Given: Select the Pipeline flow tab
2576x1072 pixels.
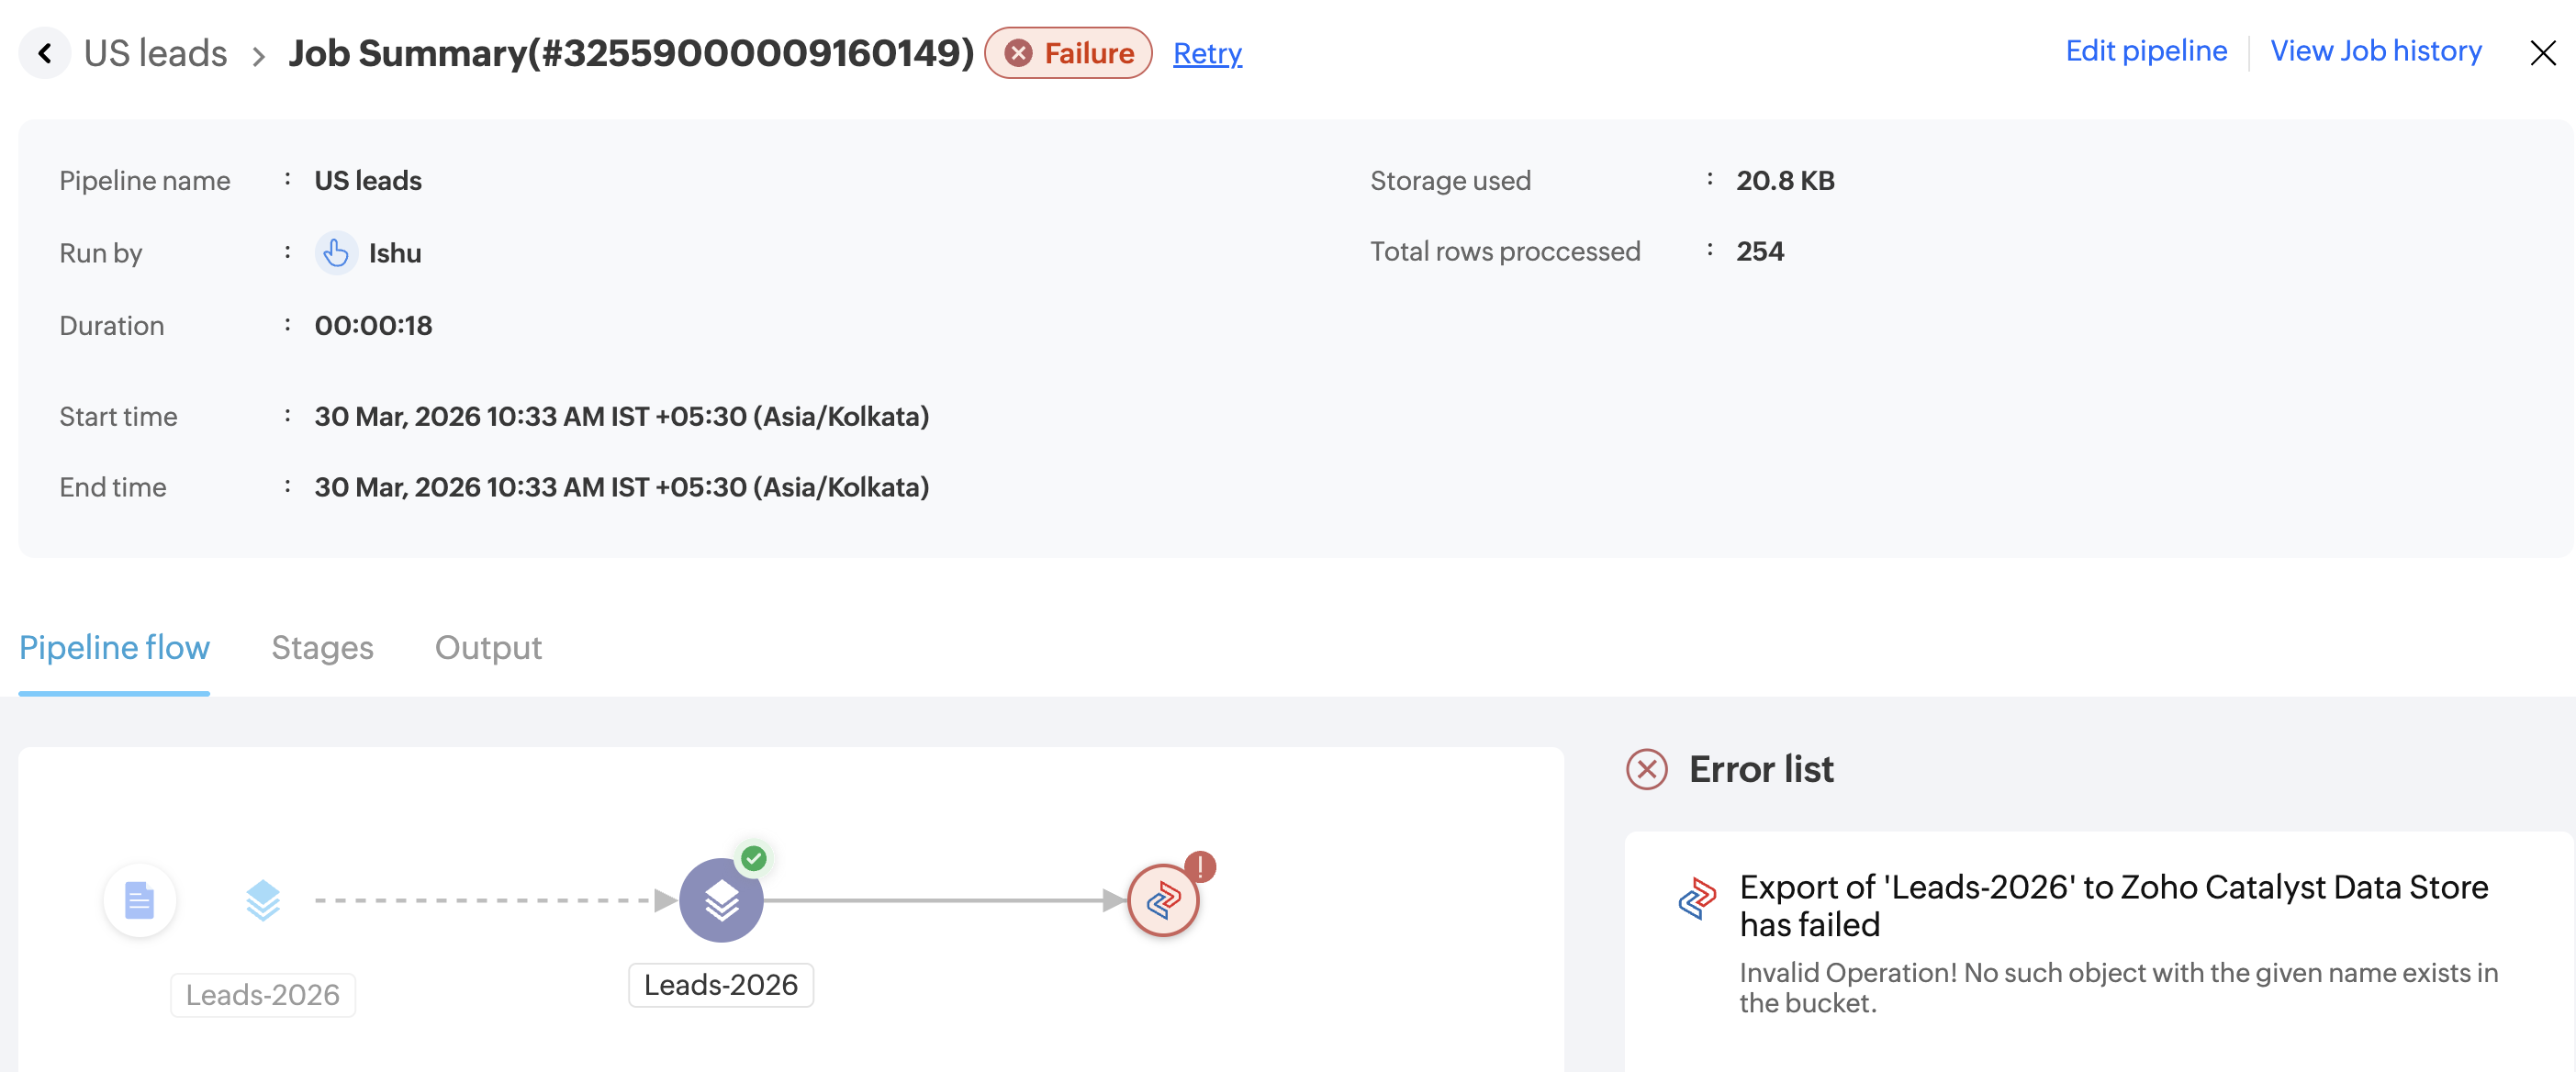Looking at the screenshot, I should [x=114, y=648].
